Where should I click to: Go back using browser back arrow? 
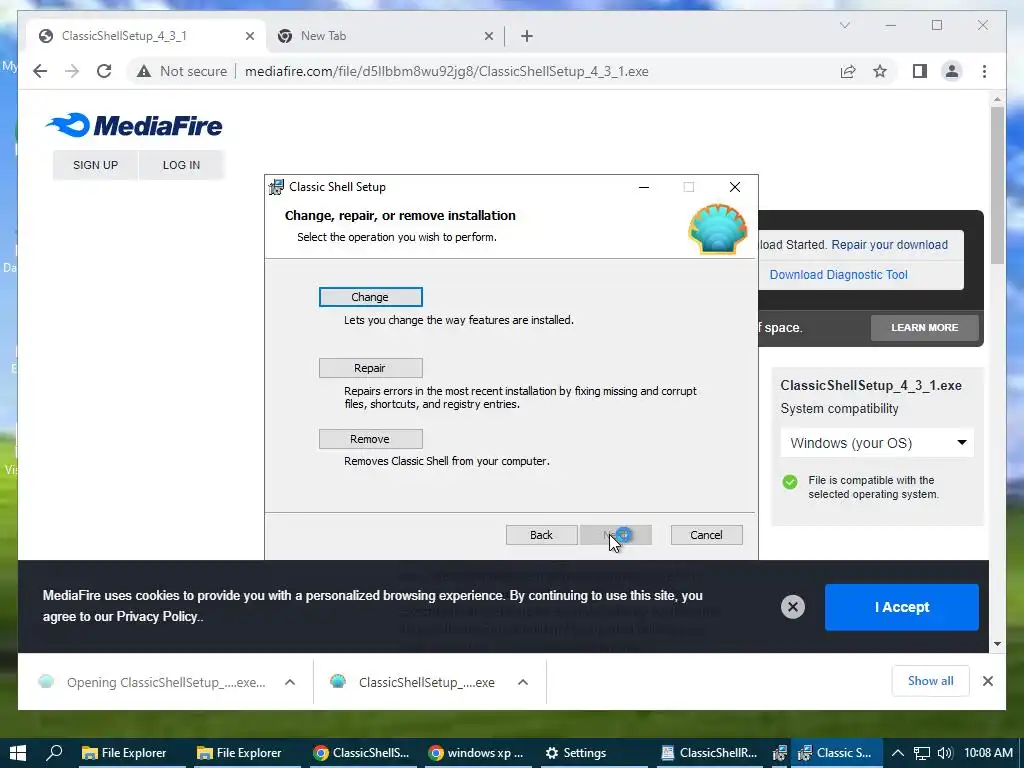pos(40,71)
